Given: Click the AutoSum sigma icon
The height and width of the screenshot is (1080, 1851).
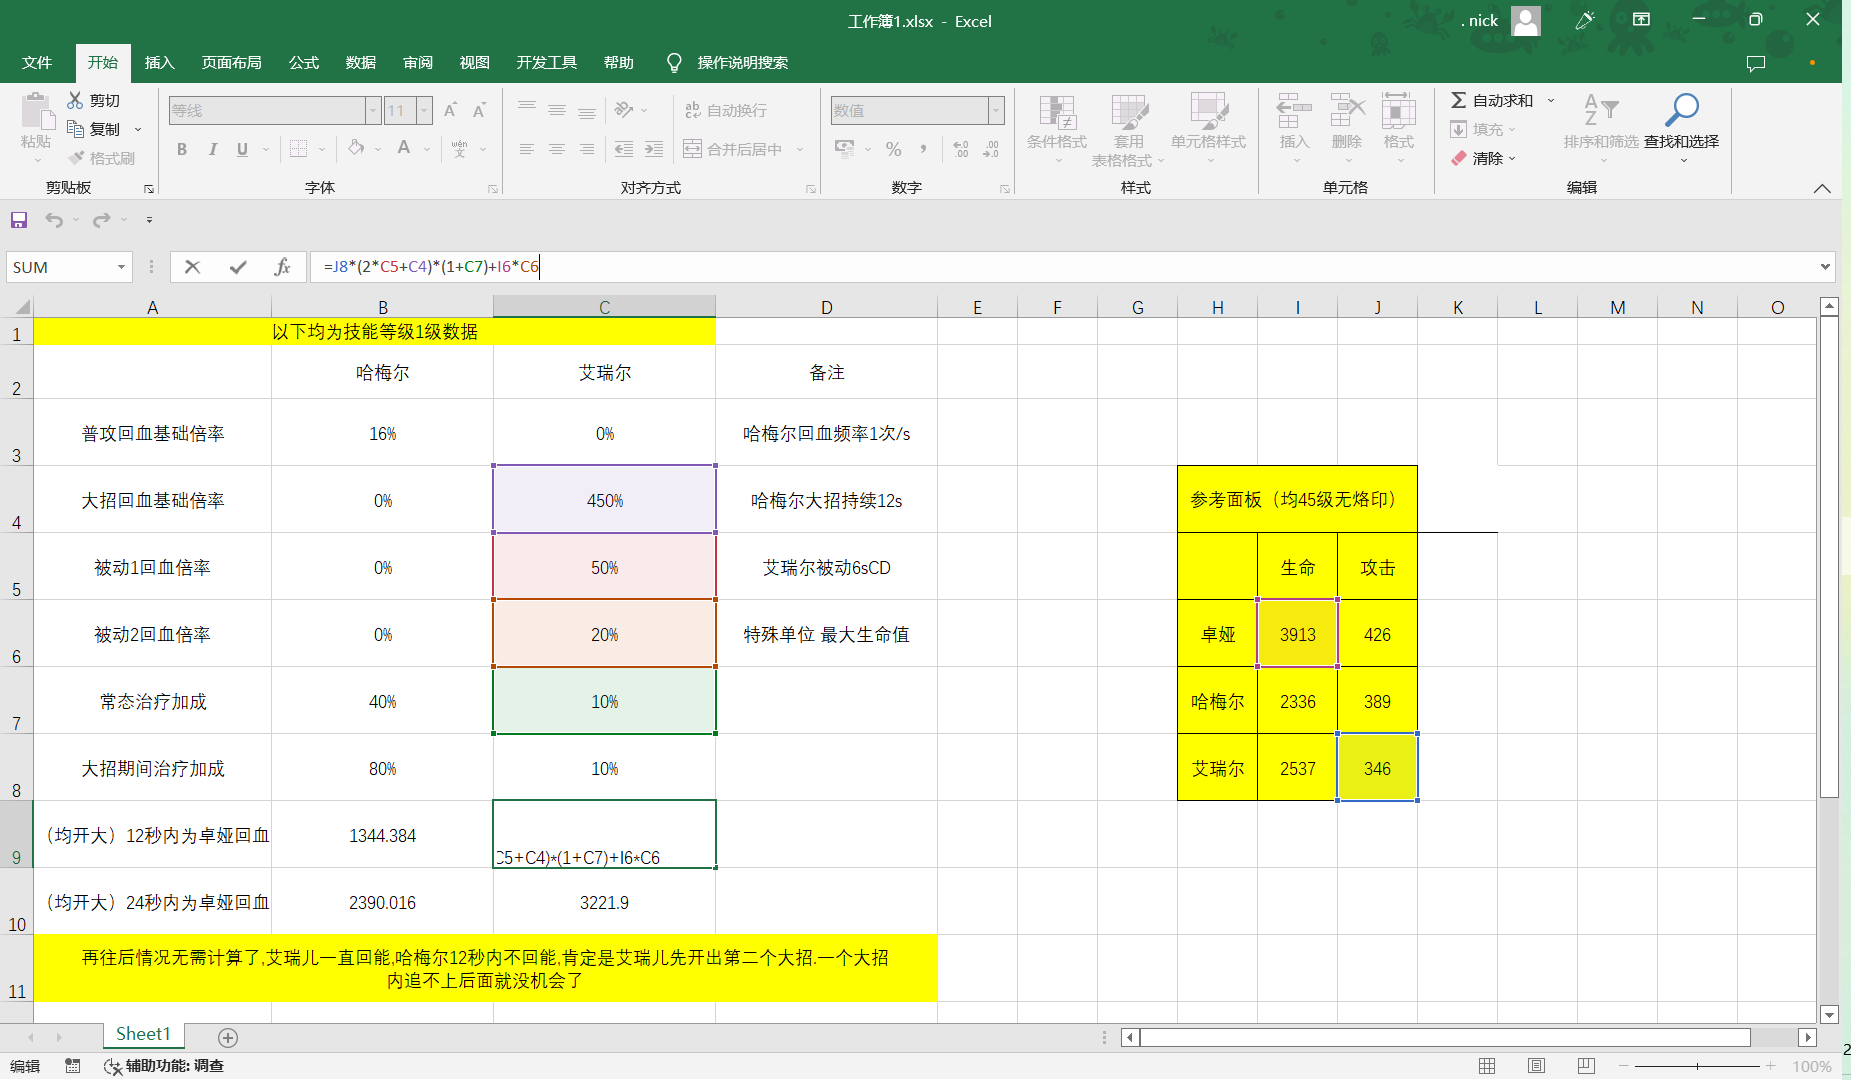Looking at the screenshot, I should coord(1459,100).
